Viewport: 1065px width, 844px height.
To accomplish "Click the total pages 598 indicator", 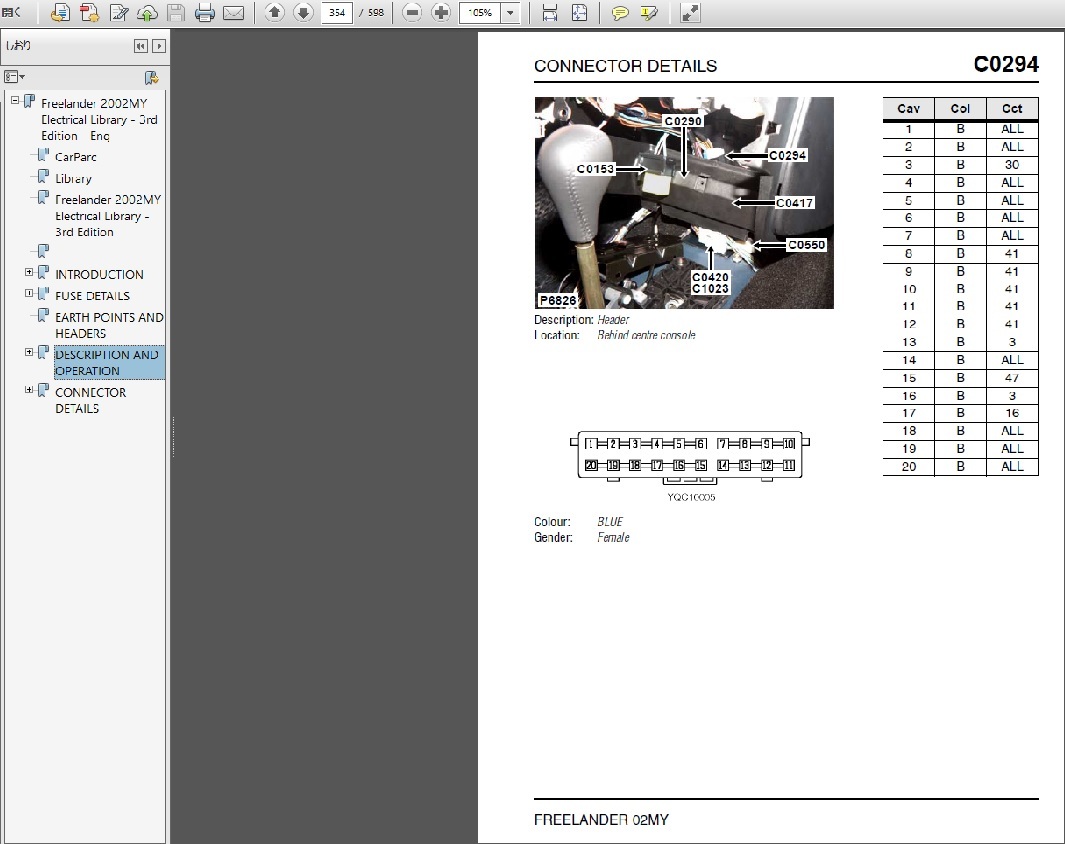I will tap(376, 12).
